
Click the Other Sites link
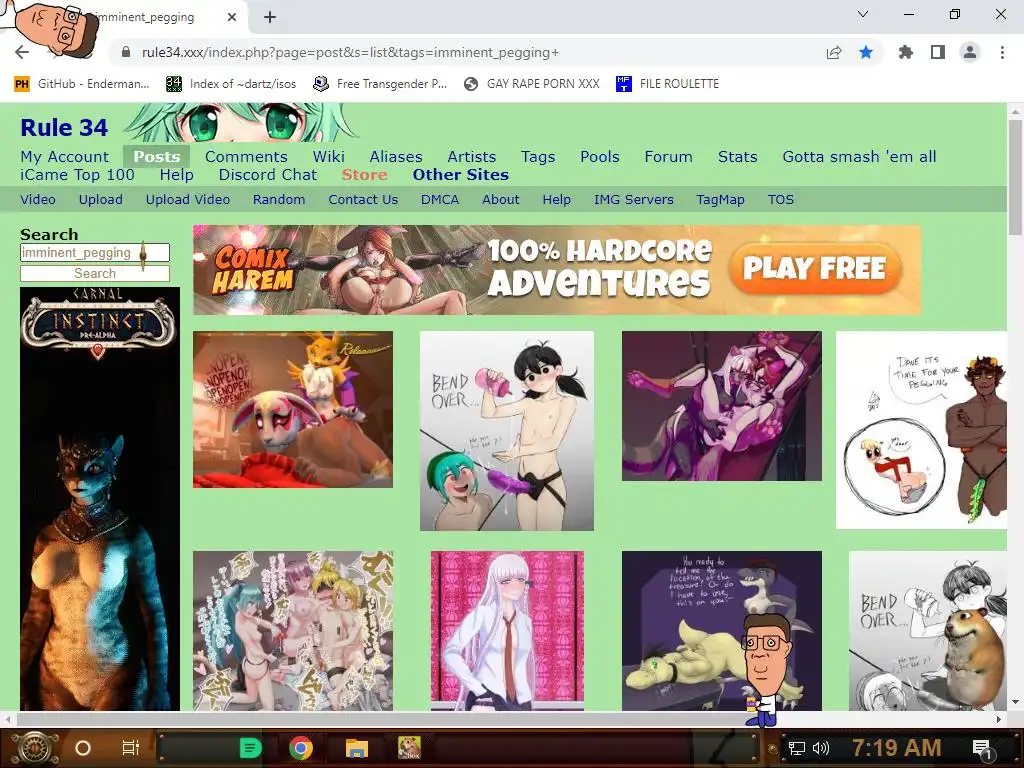coord(460,175)
